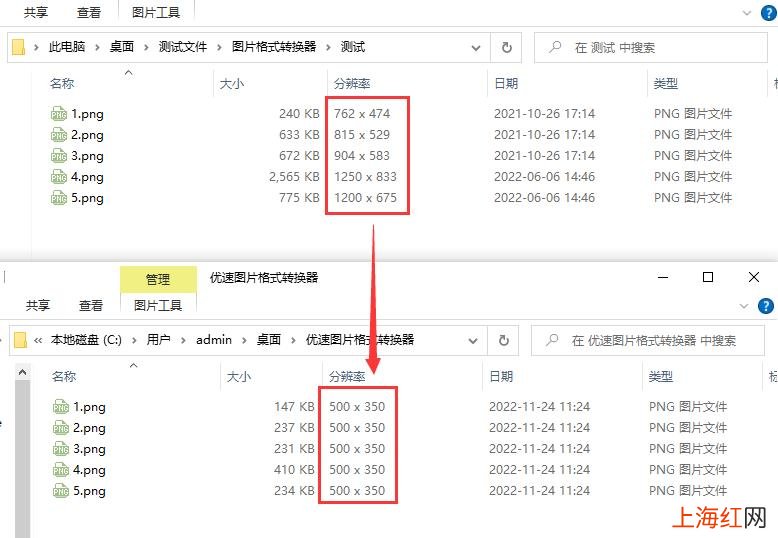Click search magnifier in 测试 search box
The height and width of the screenshot is (538, 778).
pos(555,47)
